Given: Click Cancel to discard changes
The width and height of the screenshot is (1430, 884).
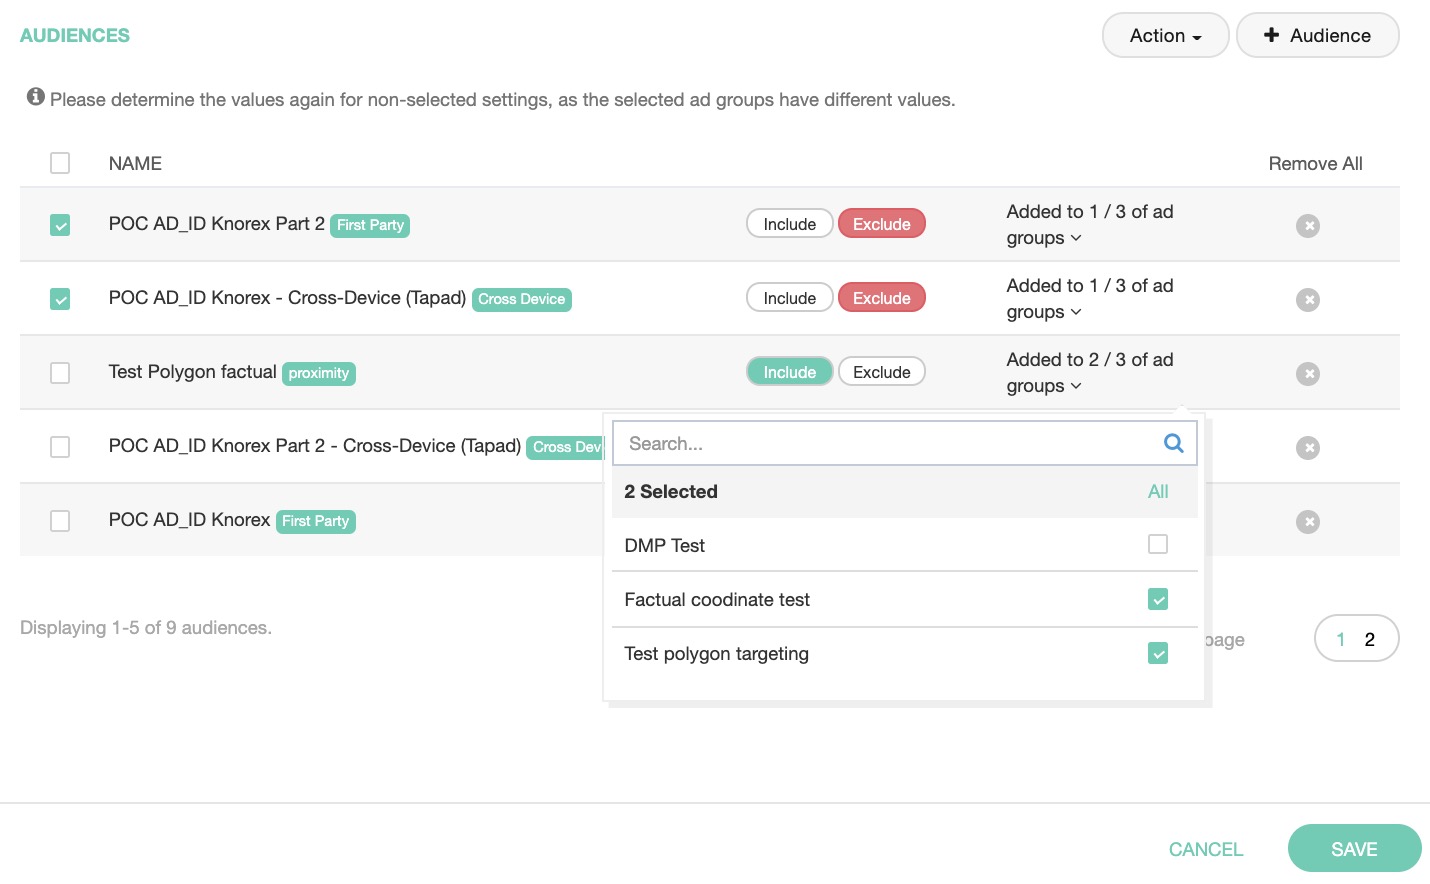Looking at the screenshot, I should 1205,849.
